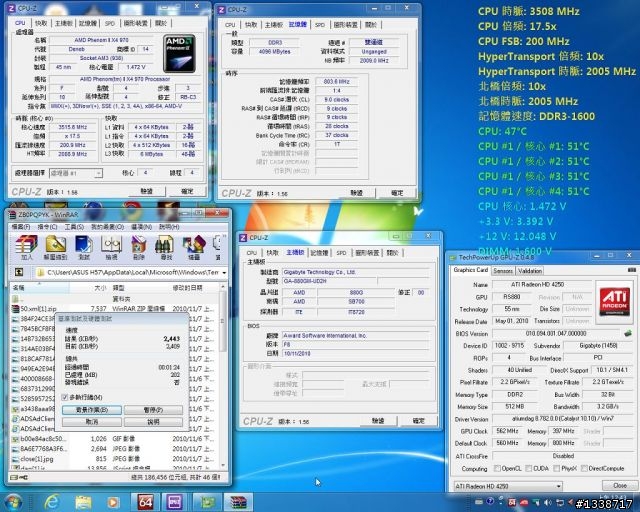Click 暫停(P) pause button in benchmark dialog
The image size is (640, 512).
click(x=153, y=410)
